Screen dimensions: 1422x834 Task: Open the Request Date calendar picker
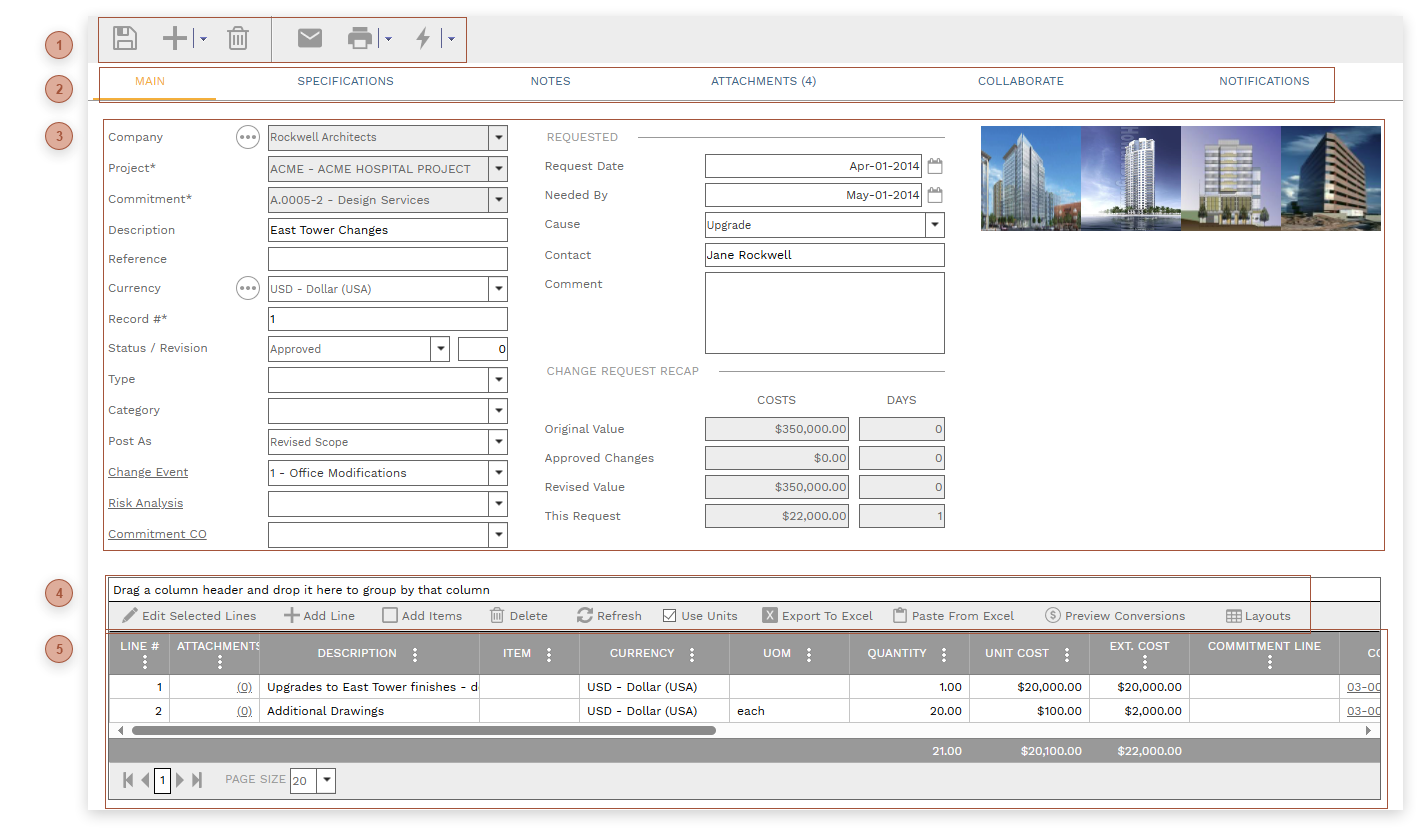pos(935,166)
